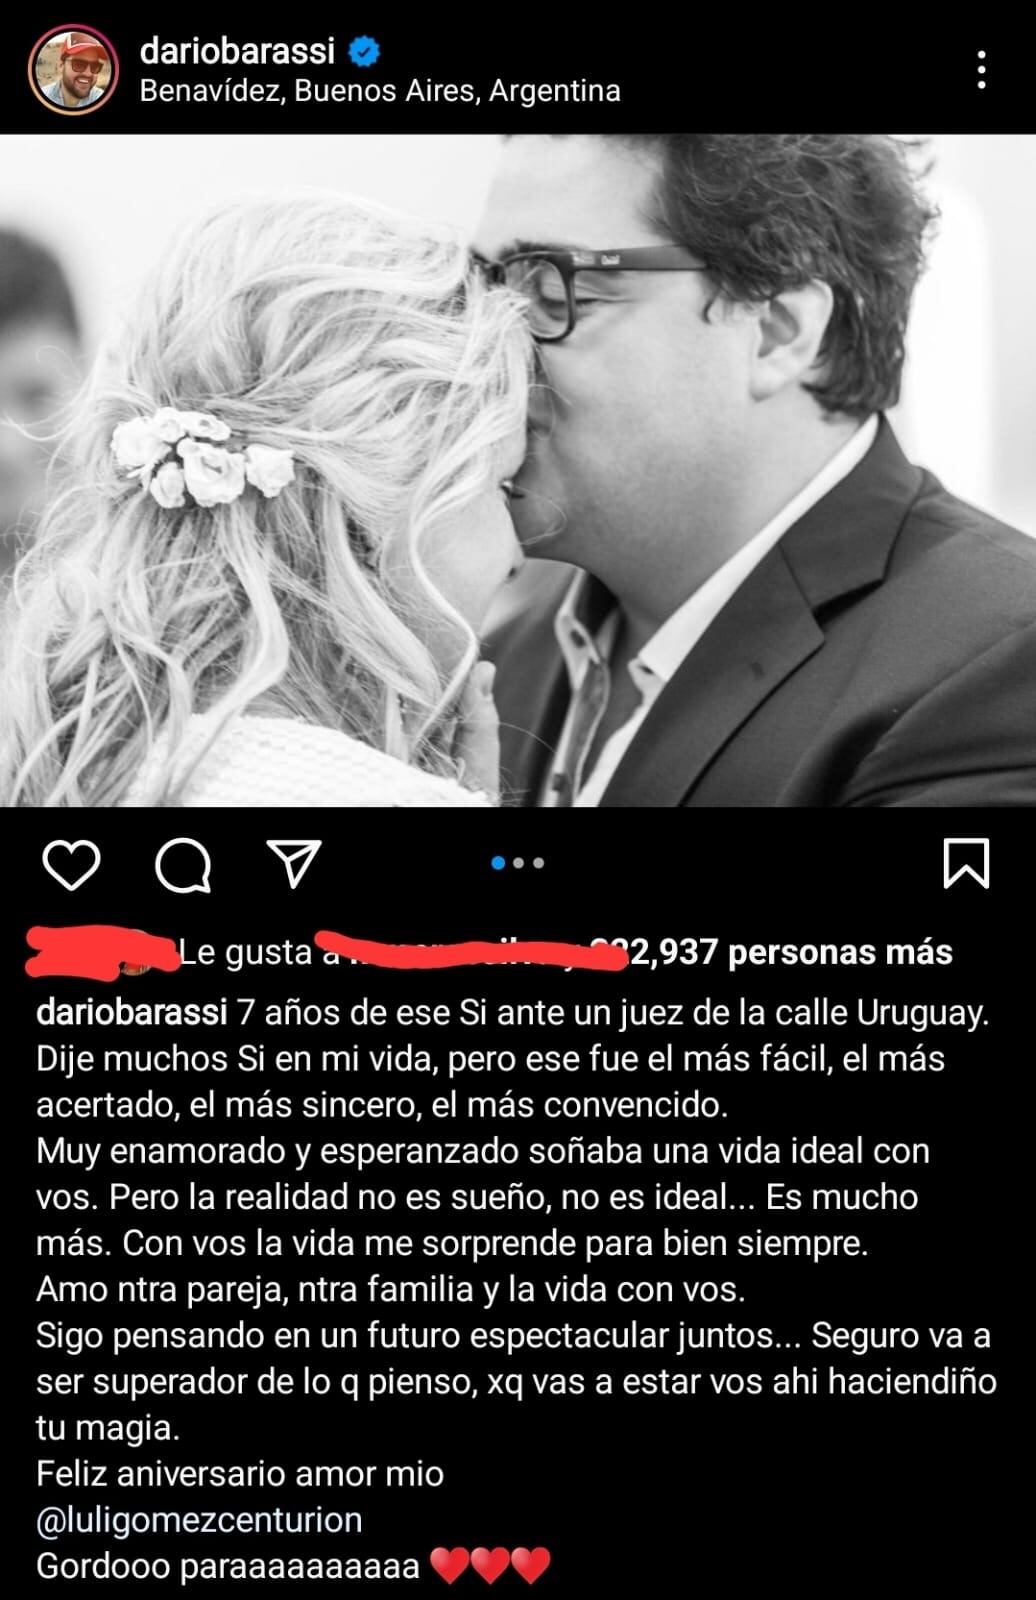
Task: Jump to second carousel dot
Action: coord(519,863)
